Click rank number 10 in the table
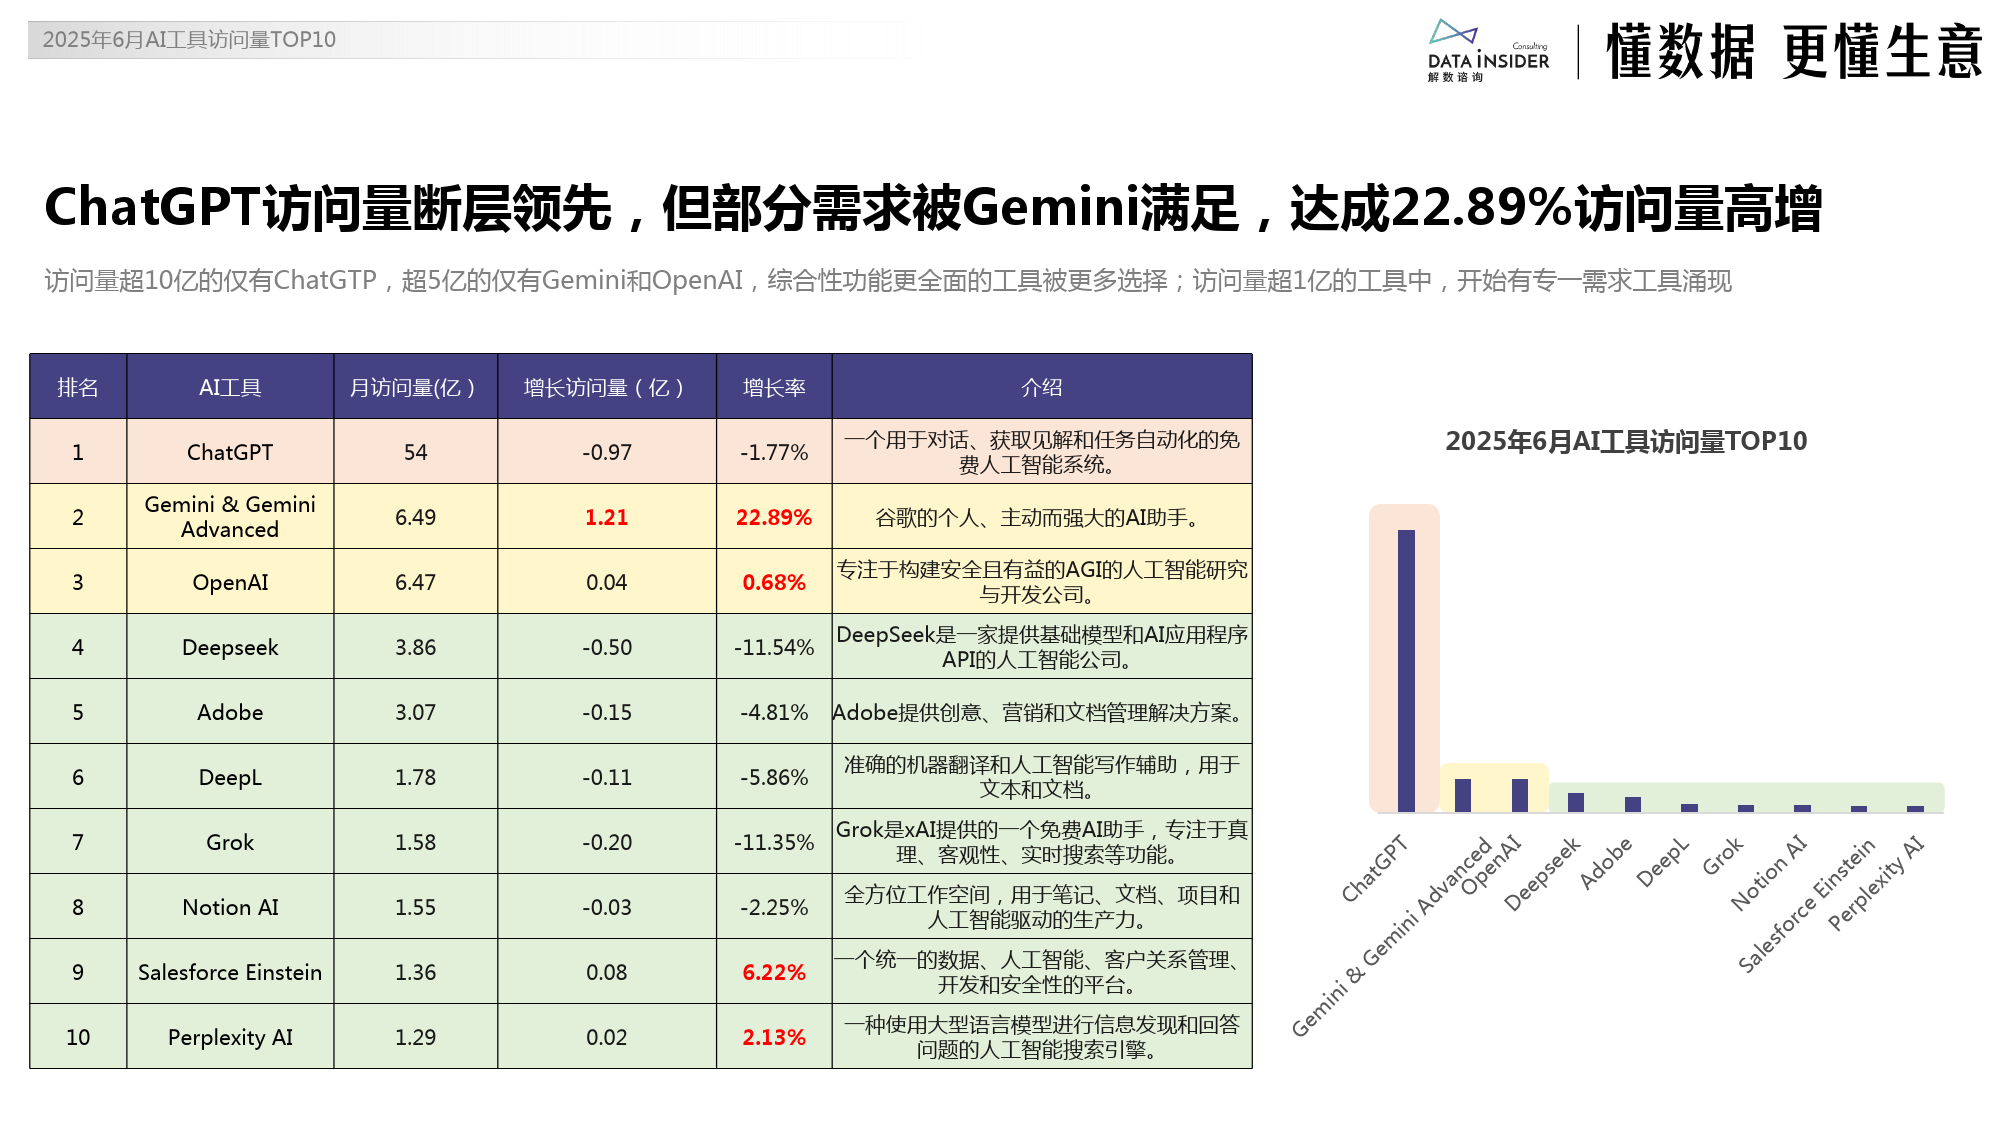This screenshot has width=2000, height=1125. coord(78,1037)
